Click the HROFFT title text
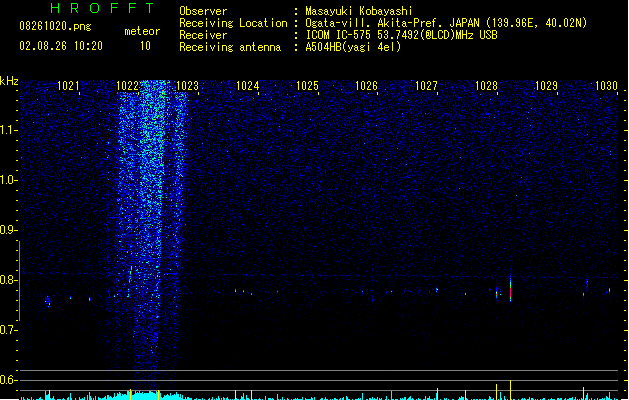Screen dimensions: 629x400 (102, 8)
